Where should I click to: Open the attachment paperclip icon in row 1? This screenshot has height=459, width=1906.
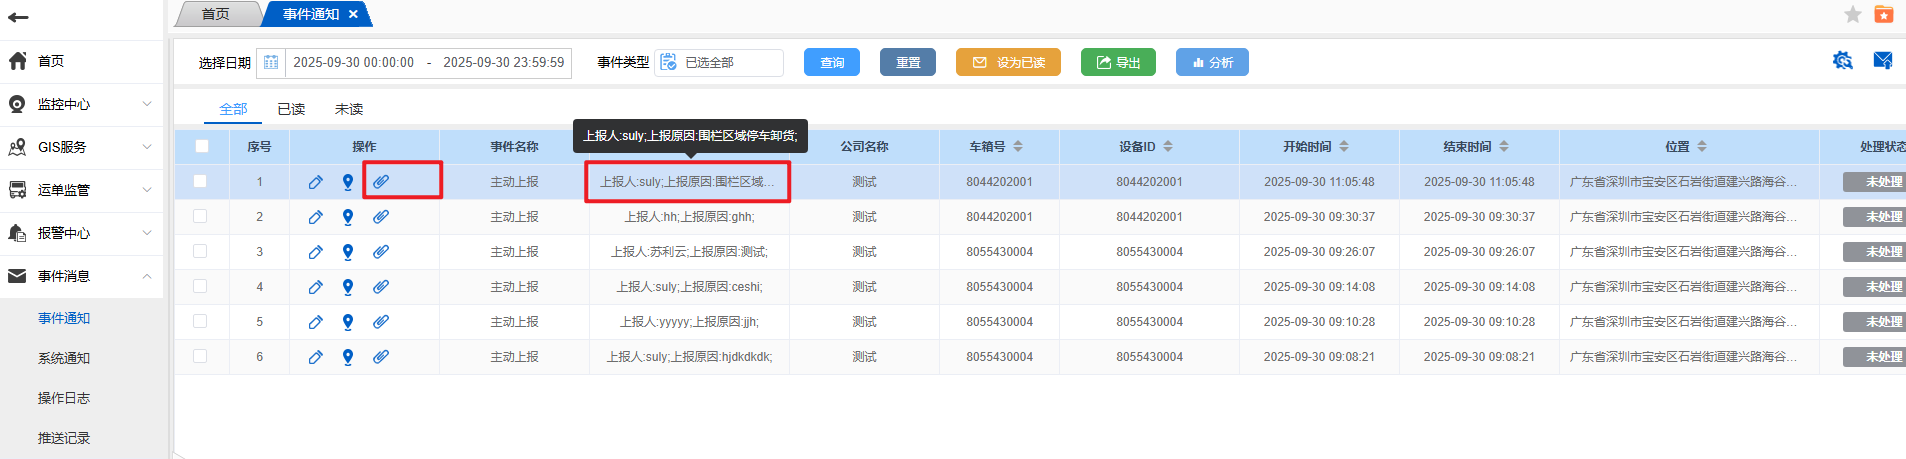pos(381,182)
